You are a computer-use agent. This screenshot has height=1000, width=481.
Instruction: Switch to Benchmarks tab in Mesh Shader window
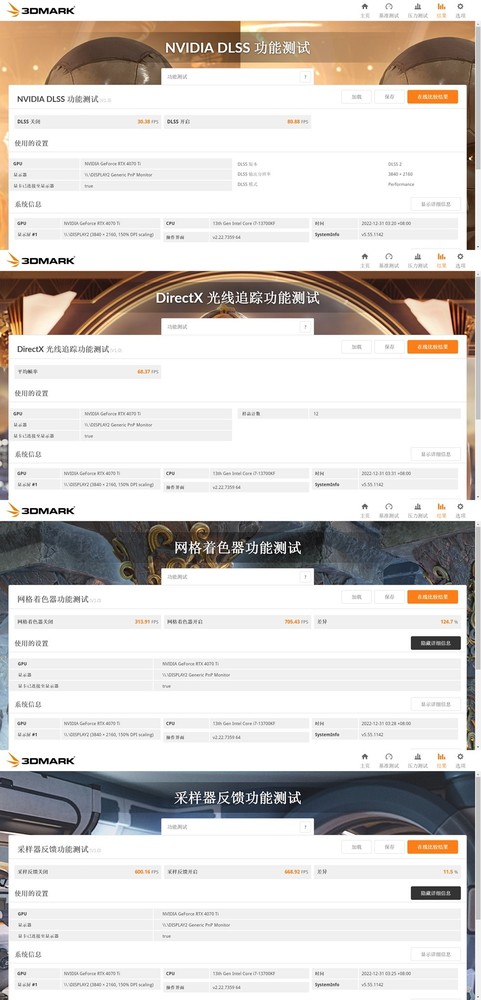point(388,509)
